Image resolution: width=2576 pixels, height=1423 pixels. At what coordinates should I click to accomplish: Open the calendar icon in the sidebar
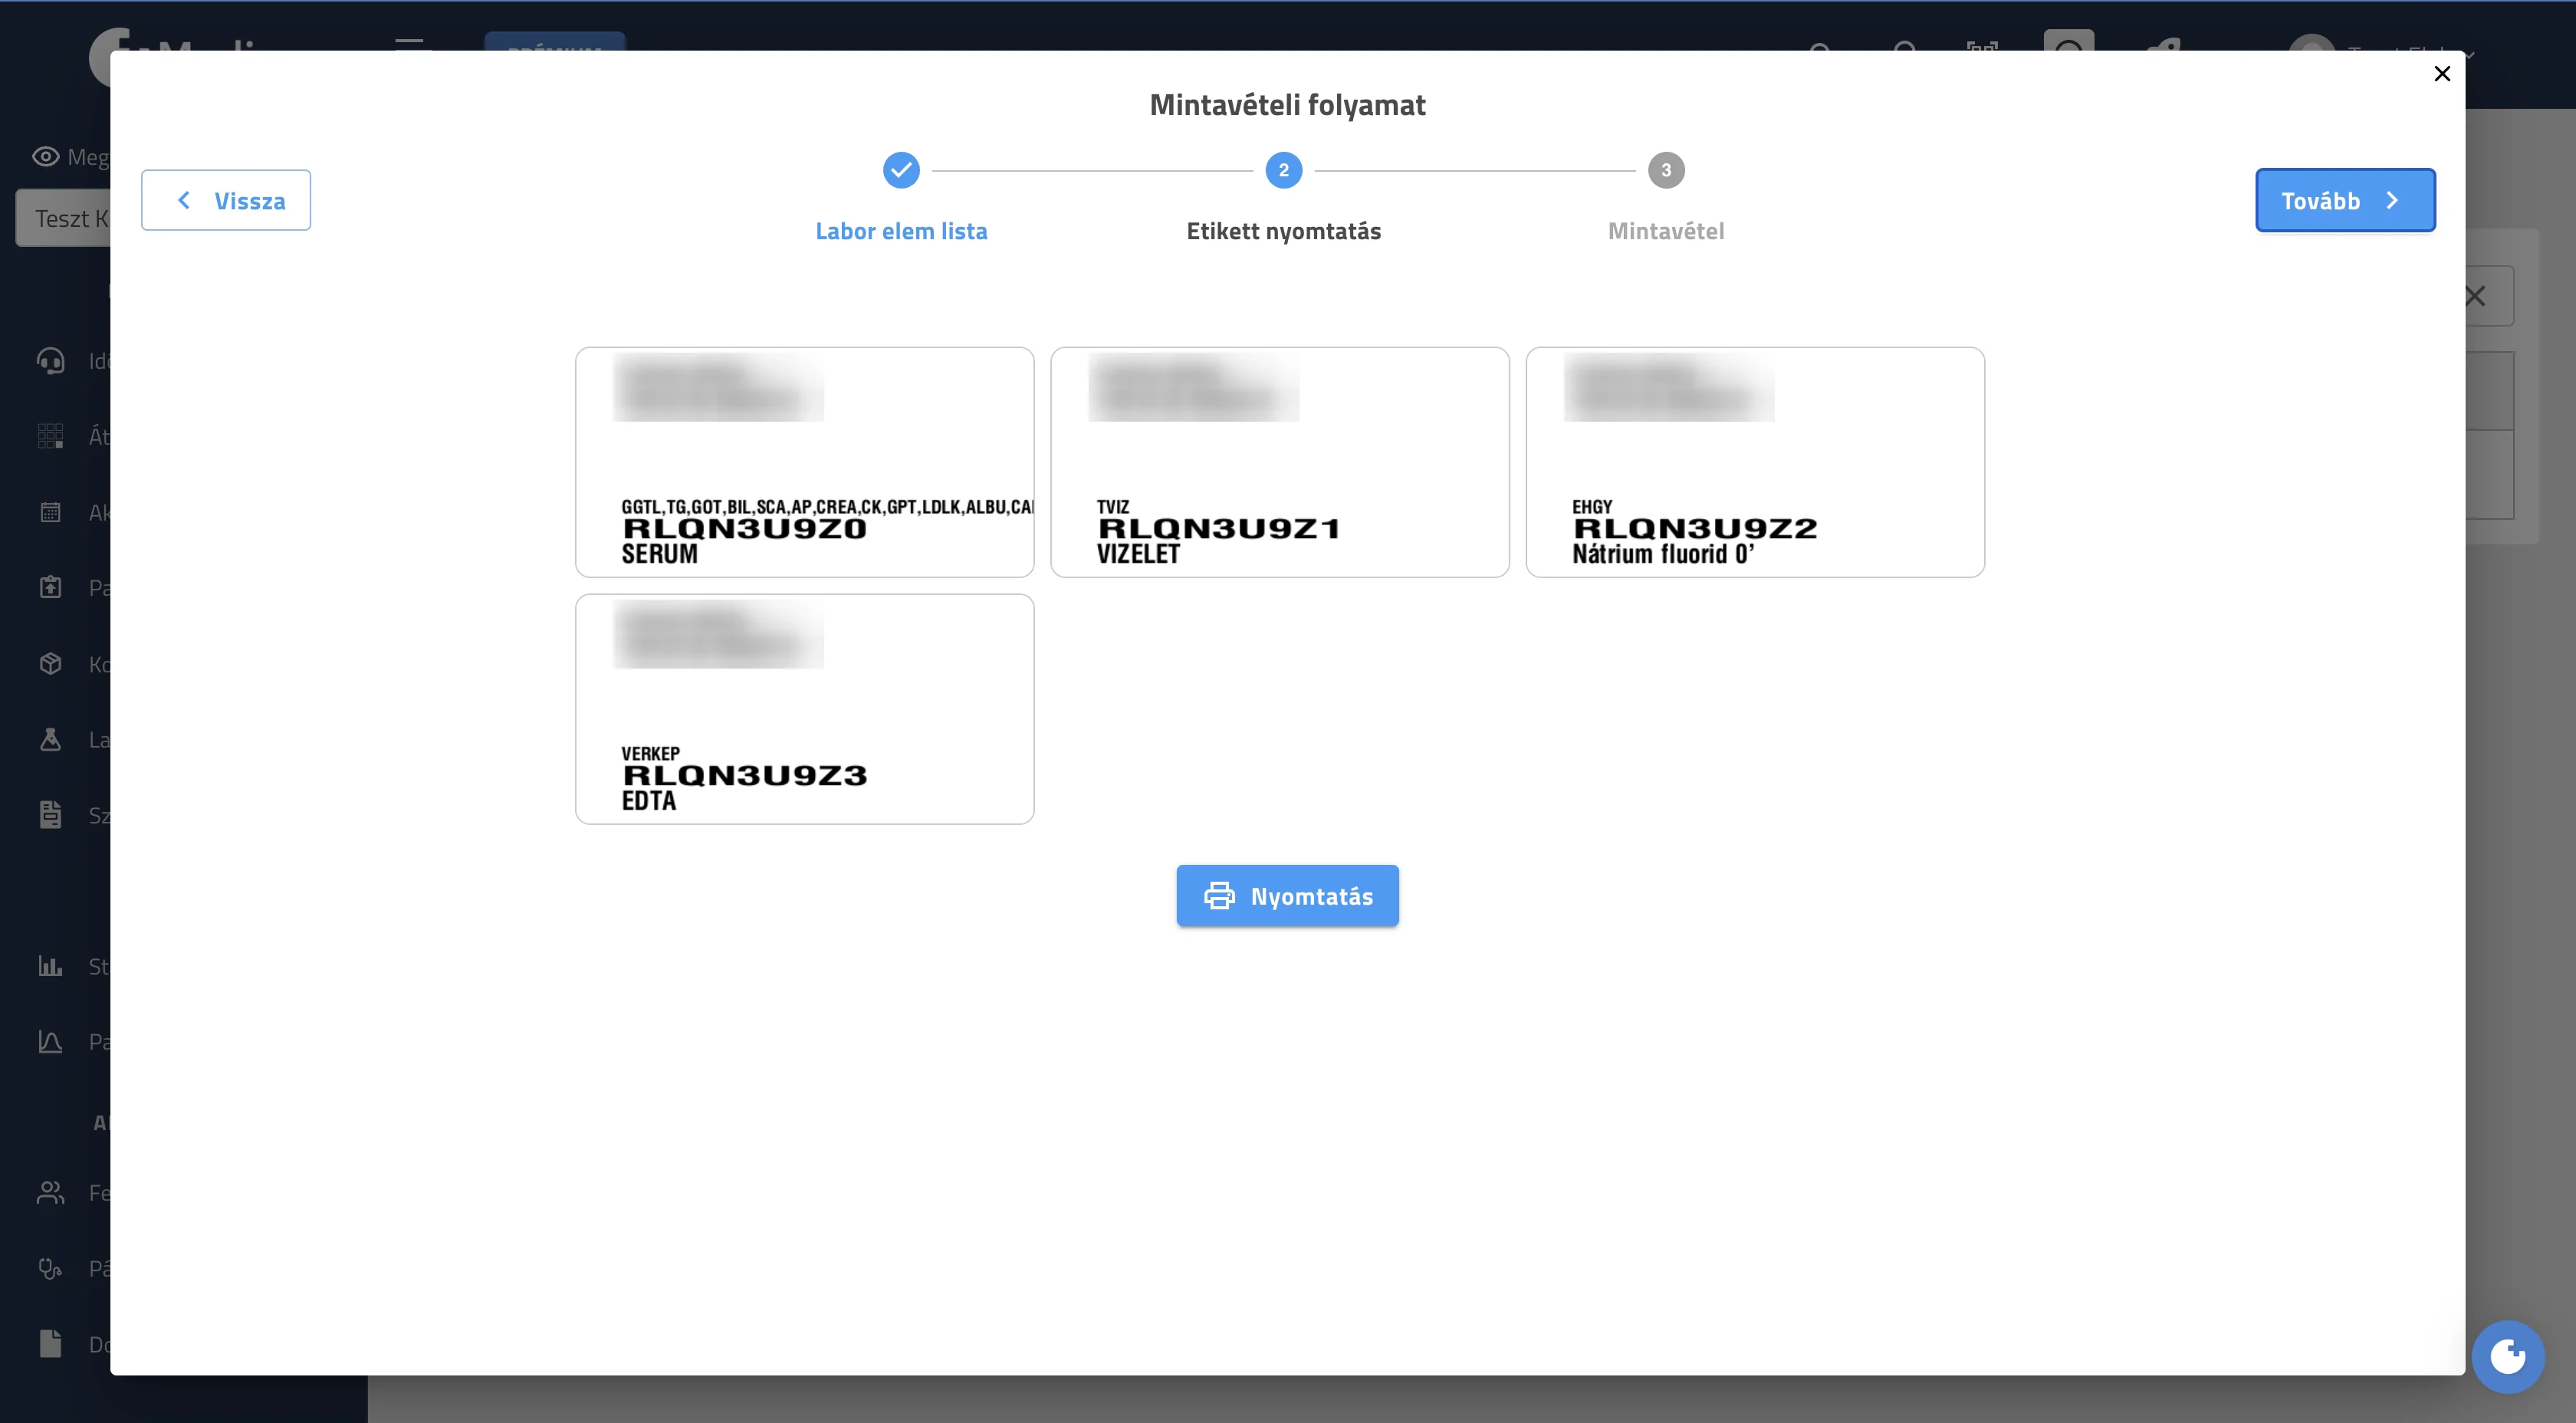[51, 512]
